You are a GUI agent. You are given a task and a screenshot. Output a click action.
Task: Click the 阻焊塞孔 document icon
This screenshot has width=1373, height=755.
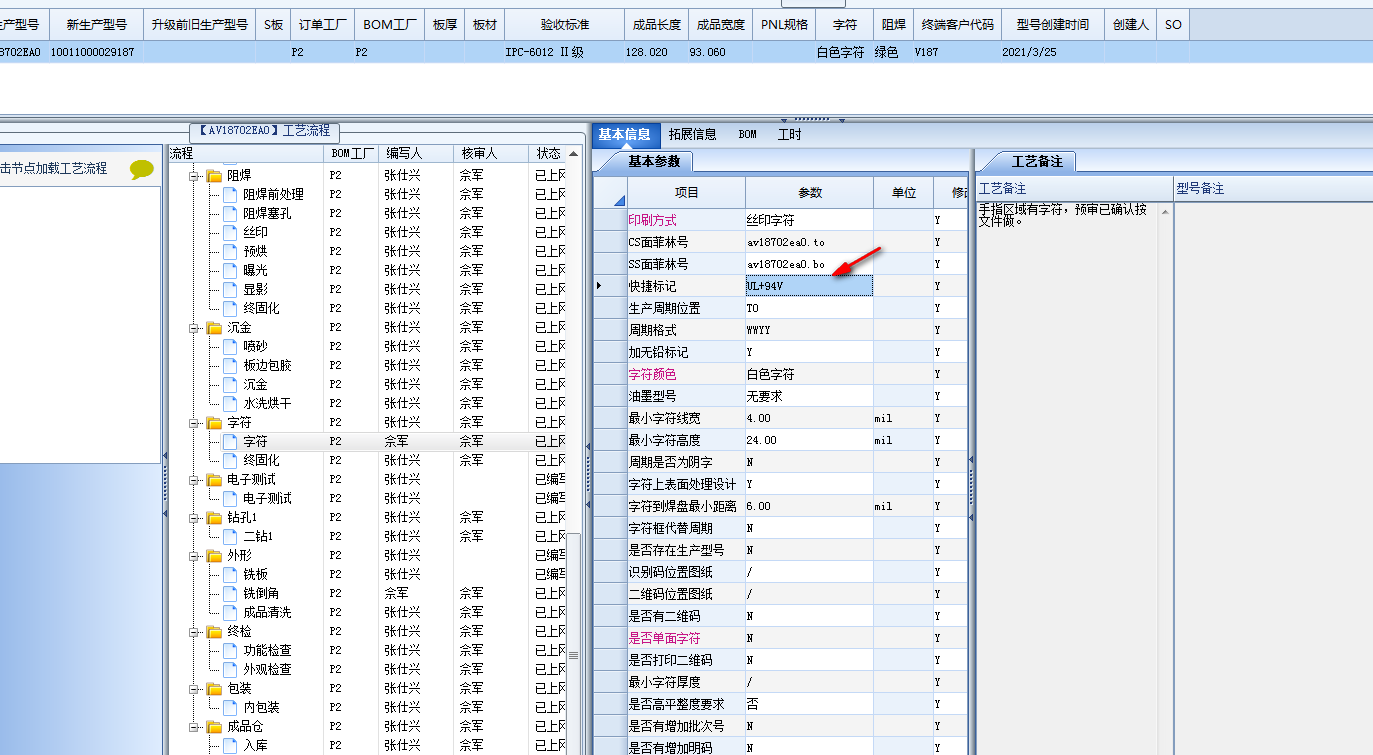point(231,213)
